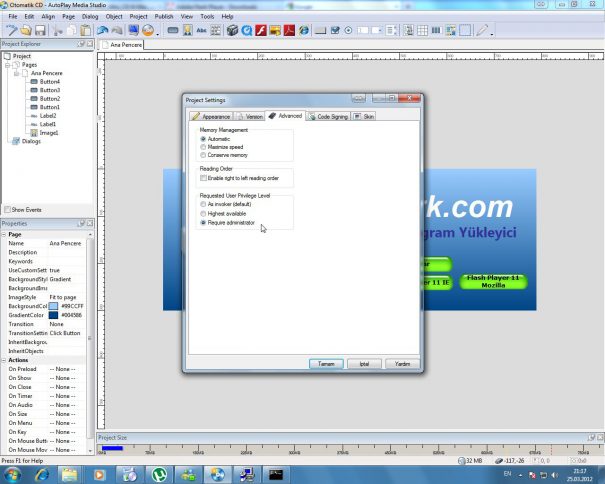Image resolution: width=605 pixels, height=484 pixels.
Task: Click the blue Project Size progress bar
Action: coord(112,448)
